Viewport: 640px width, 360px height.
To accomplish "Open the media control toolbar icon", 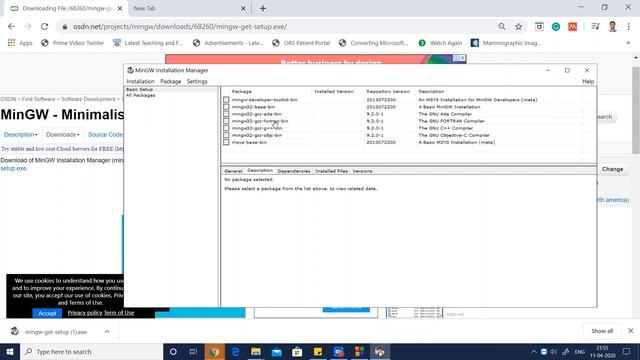I will [x=596, y=27].
